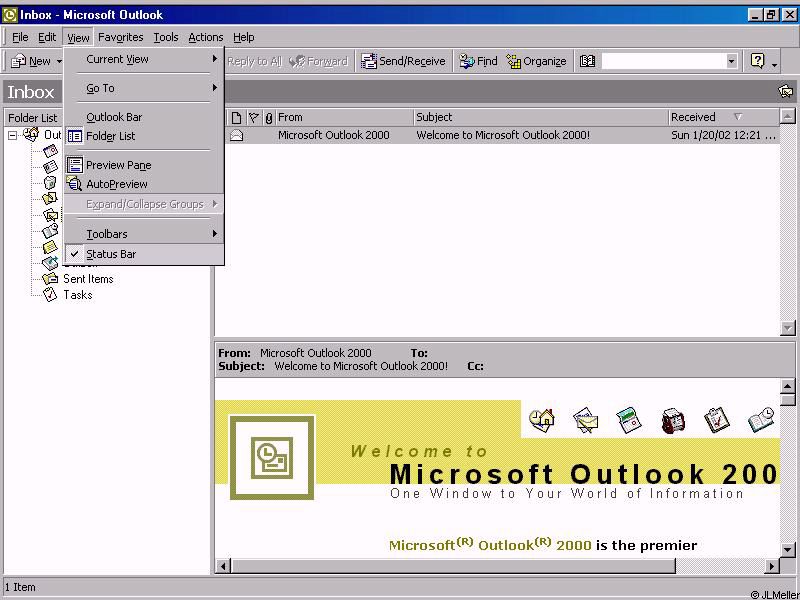Sort by the Received column header

click(x=723, y=117)
